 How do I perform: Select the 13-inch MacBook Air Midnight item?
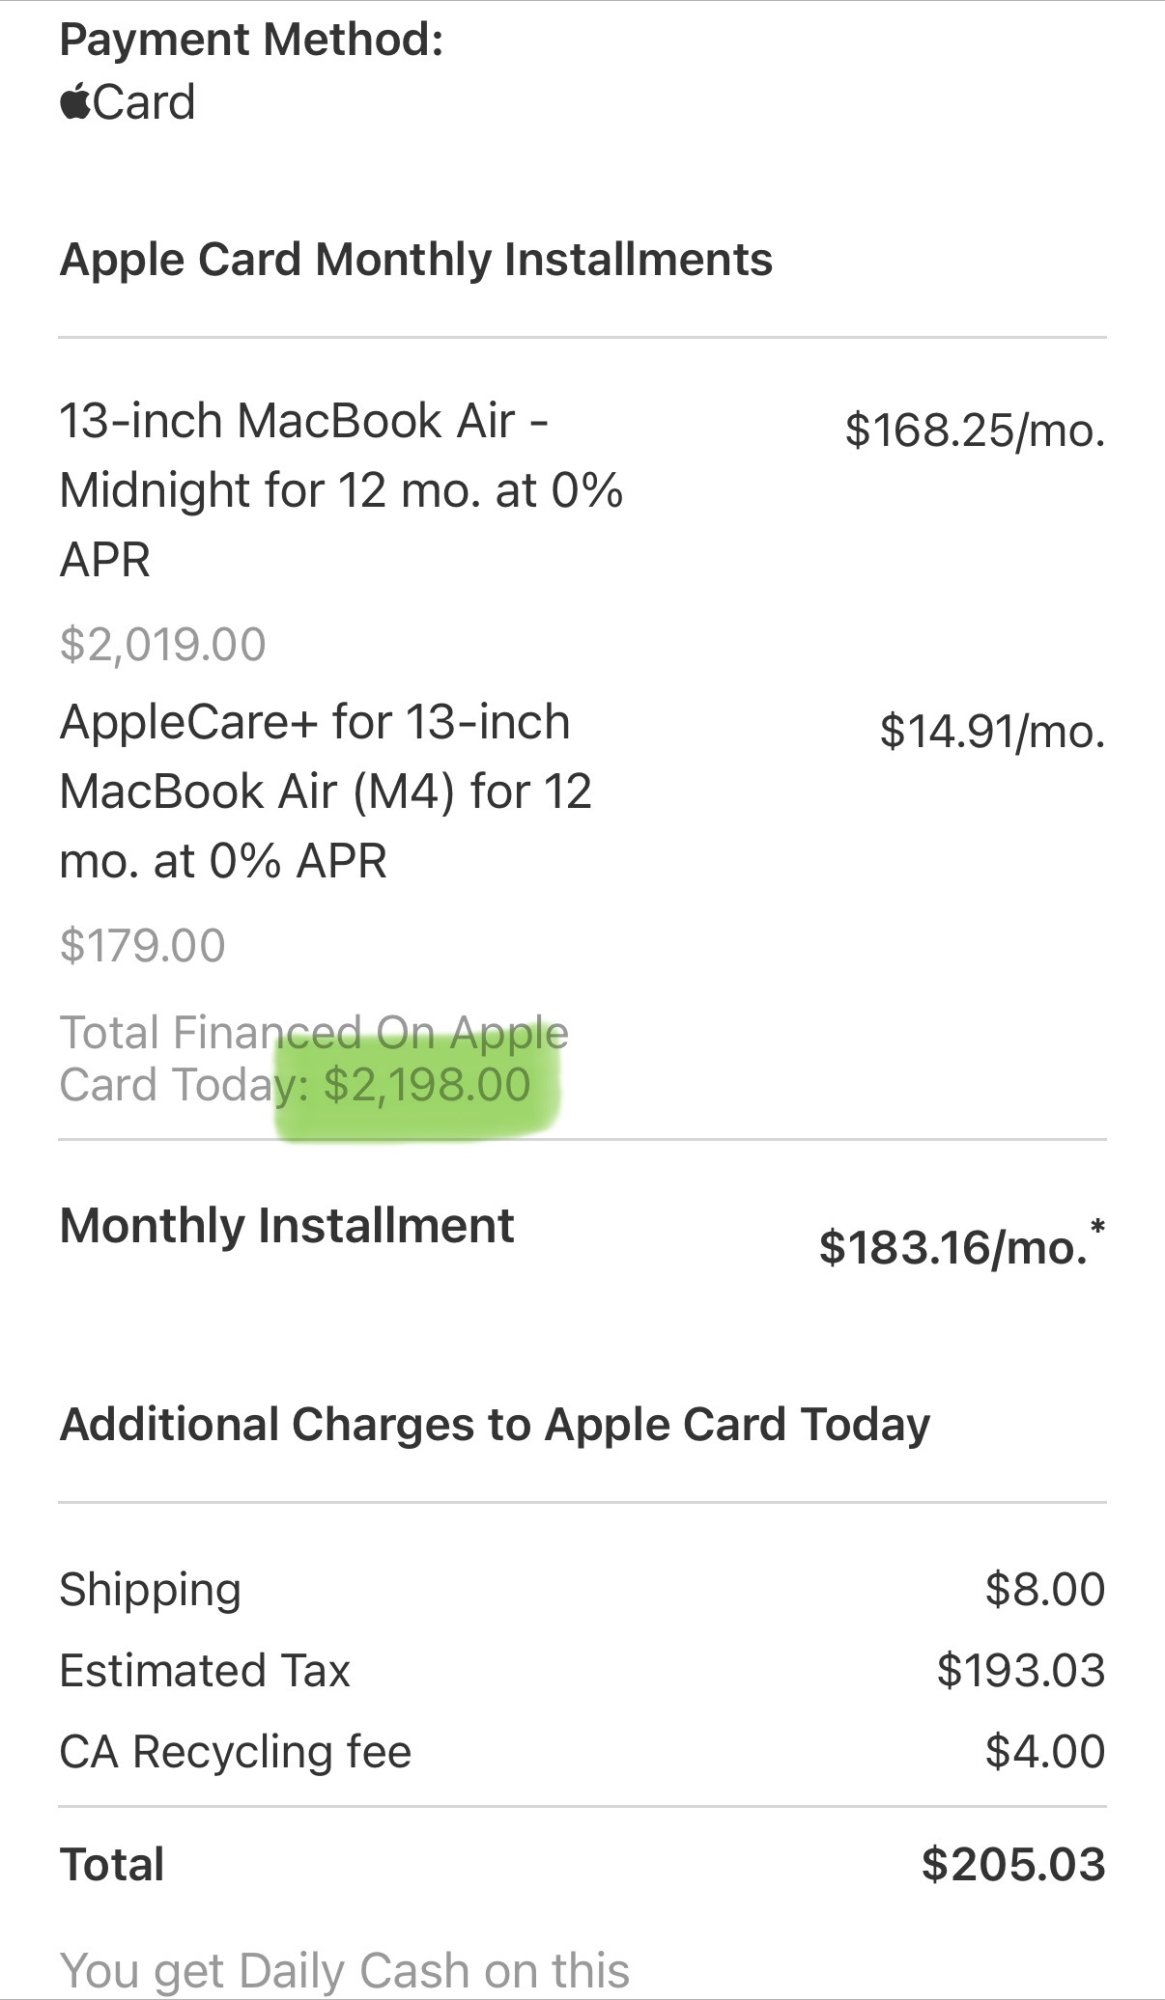tap(341, 490)
